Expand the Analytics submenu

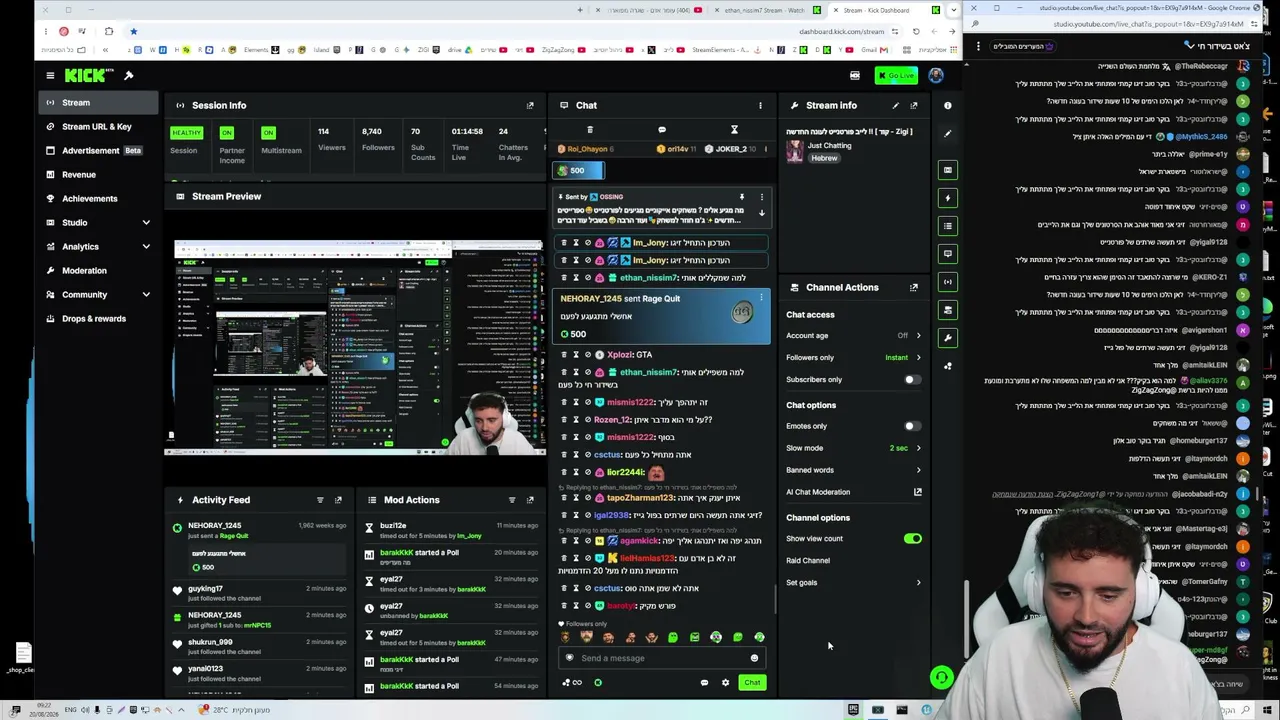click(x=146, y=246)
